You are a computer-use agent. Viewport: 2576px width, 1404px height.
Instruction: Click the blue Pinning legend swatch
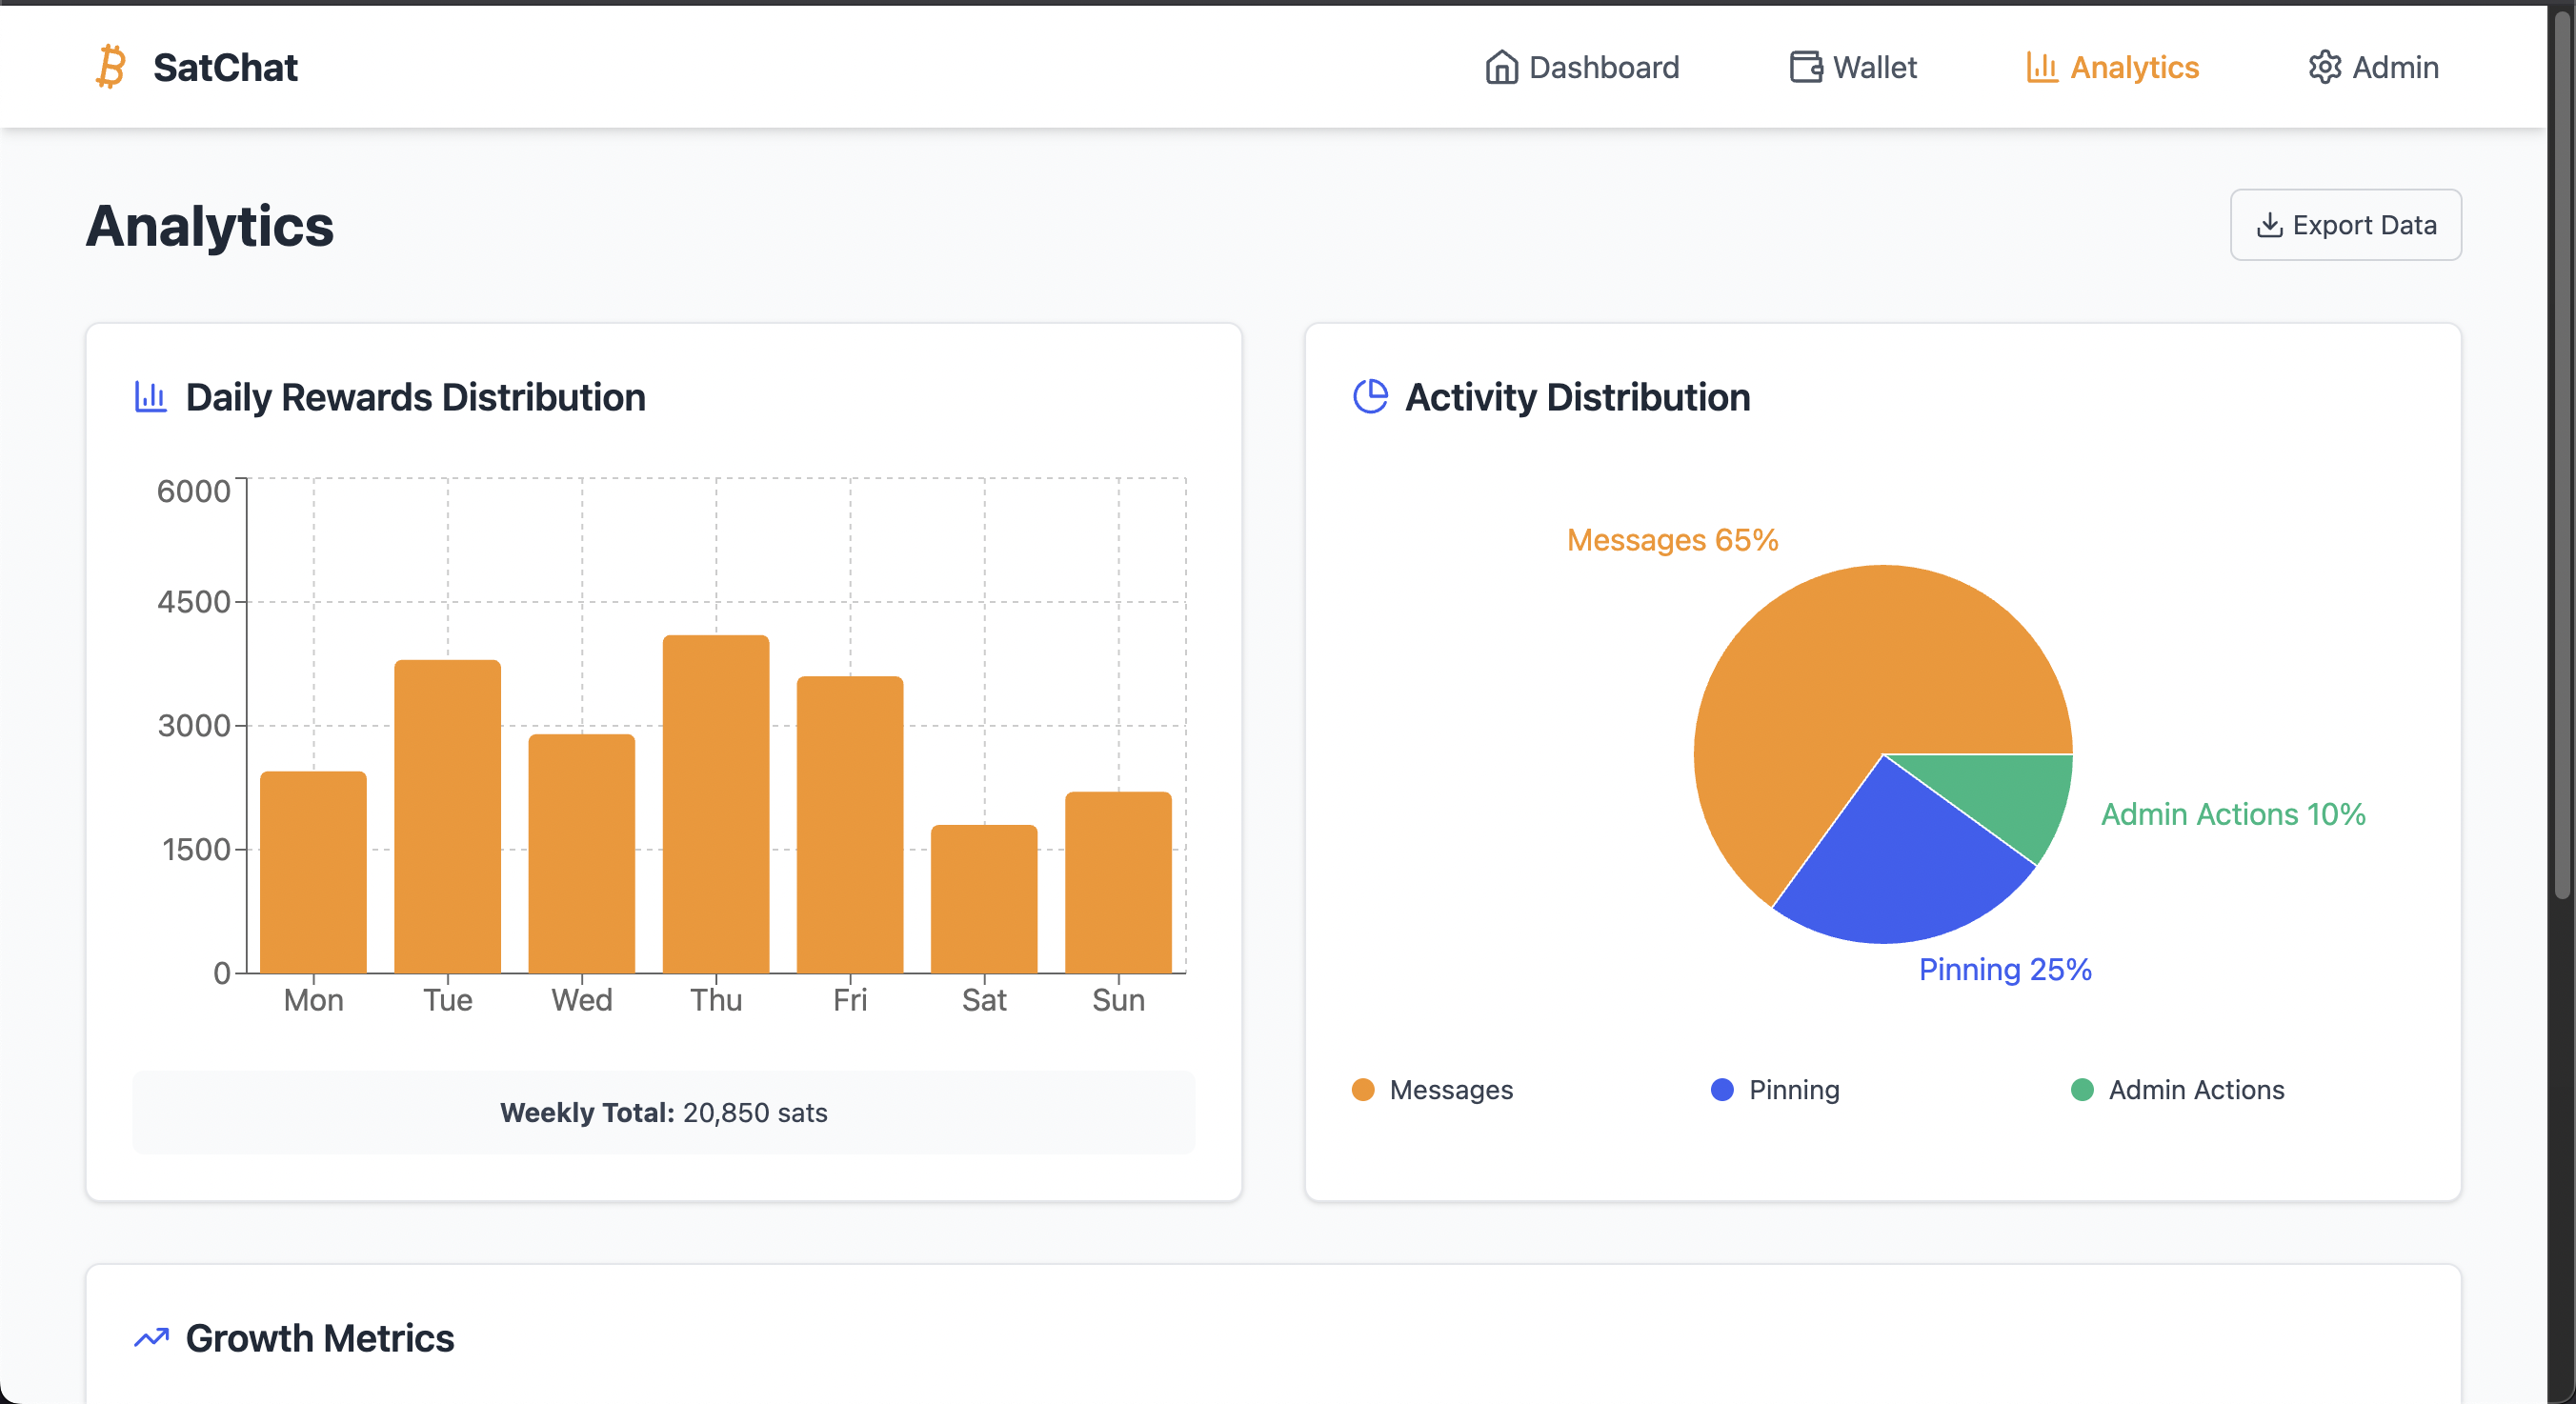pyautogui.click(x=1722, y=1090)
